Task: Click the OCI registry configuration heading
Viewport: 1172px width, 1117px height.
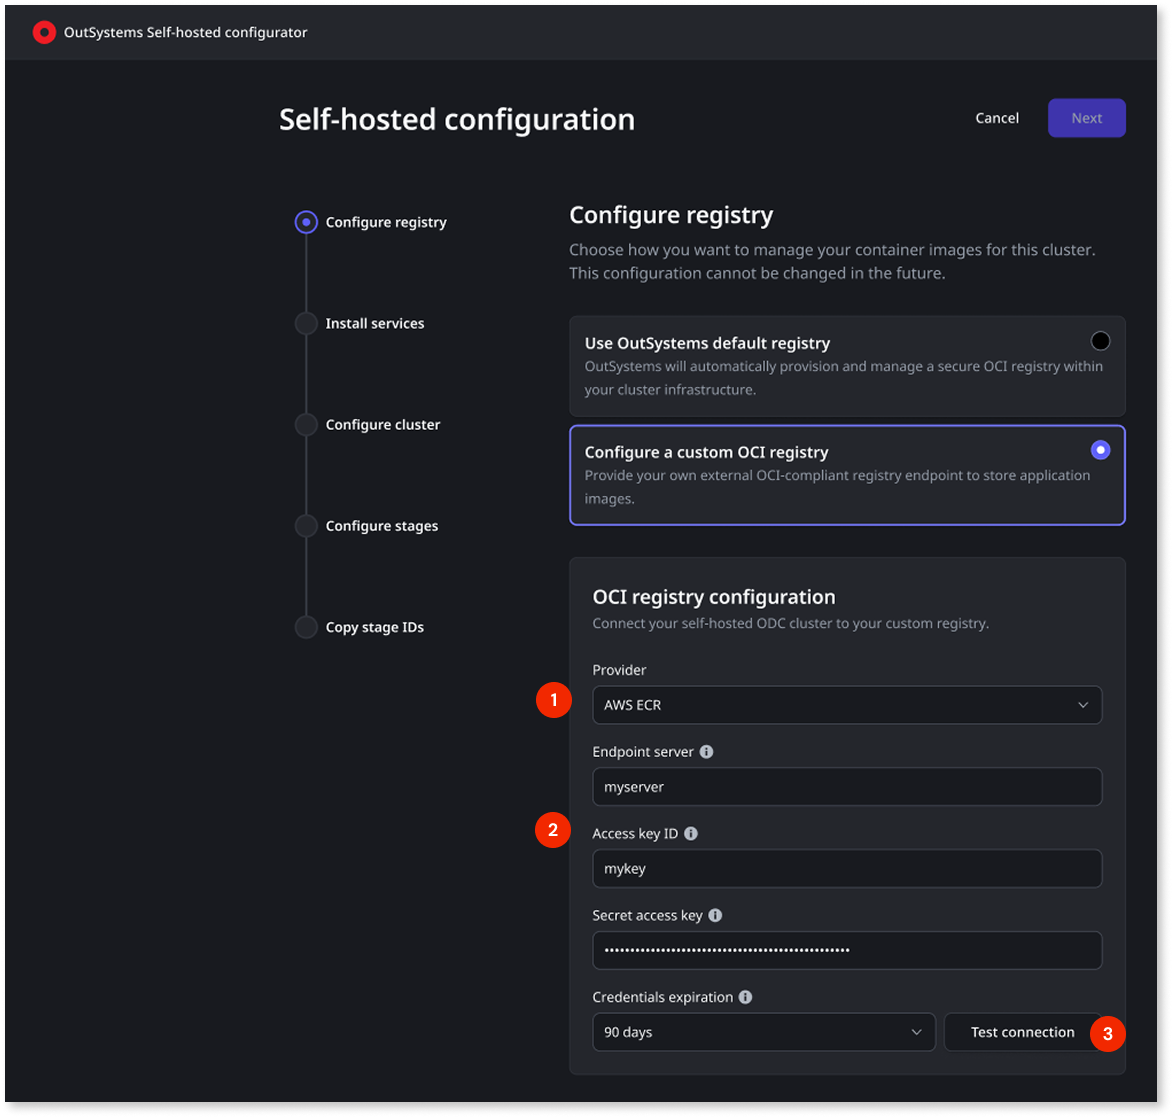Action: (714, 597)
